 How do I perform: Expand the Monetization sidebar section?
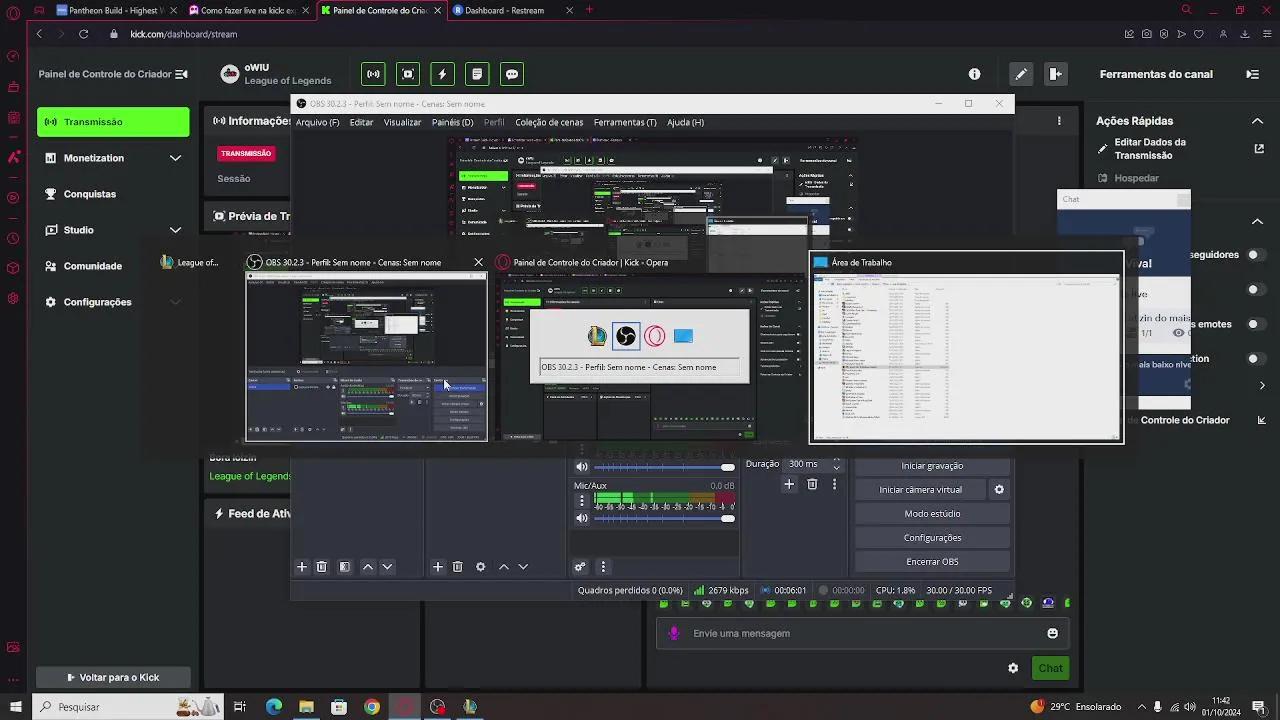(175, 158)
